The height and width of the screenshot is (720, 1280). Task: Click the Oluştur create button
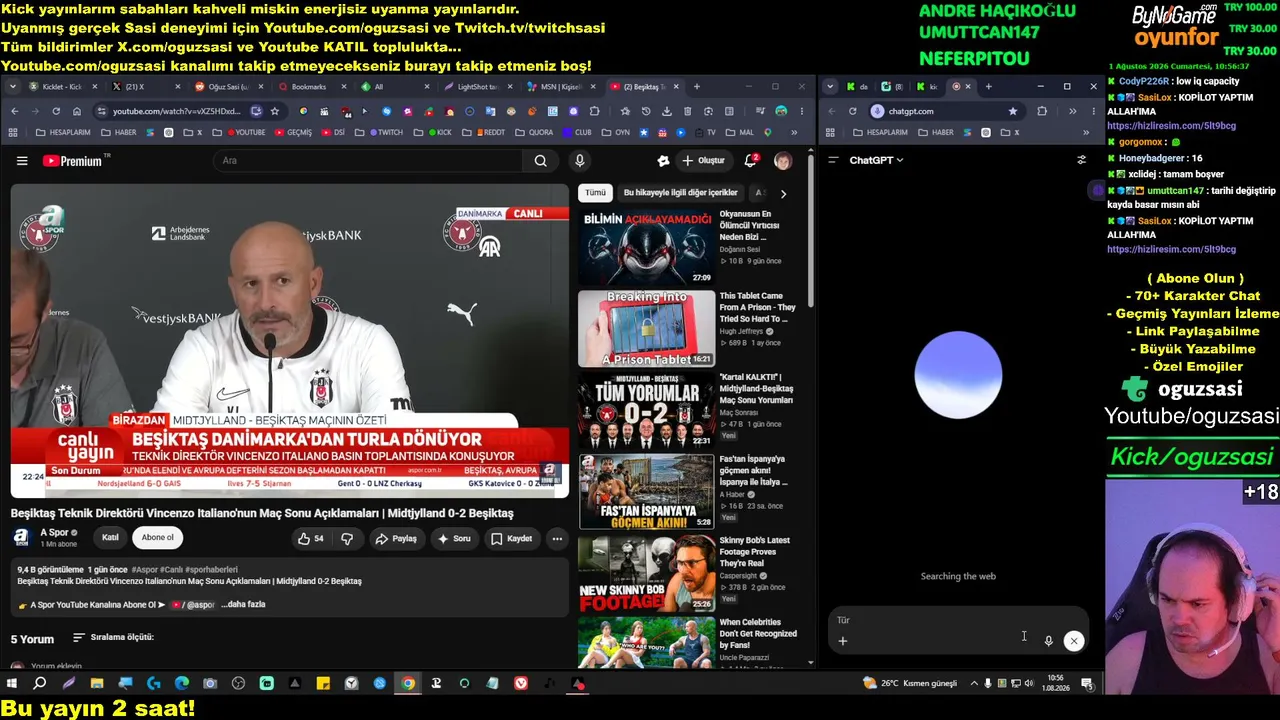(x=703, y=161)
